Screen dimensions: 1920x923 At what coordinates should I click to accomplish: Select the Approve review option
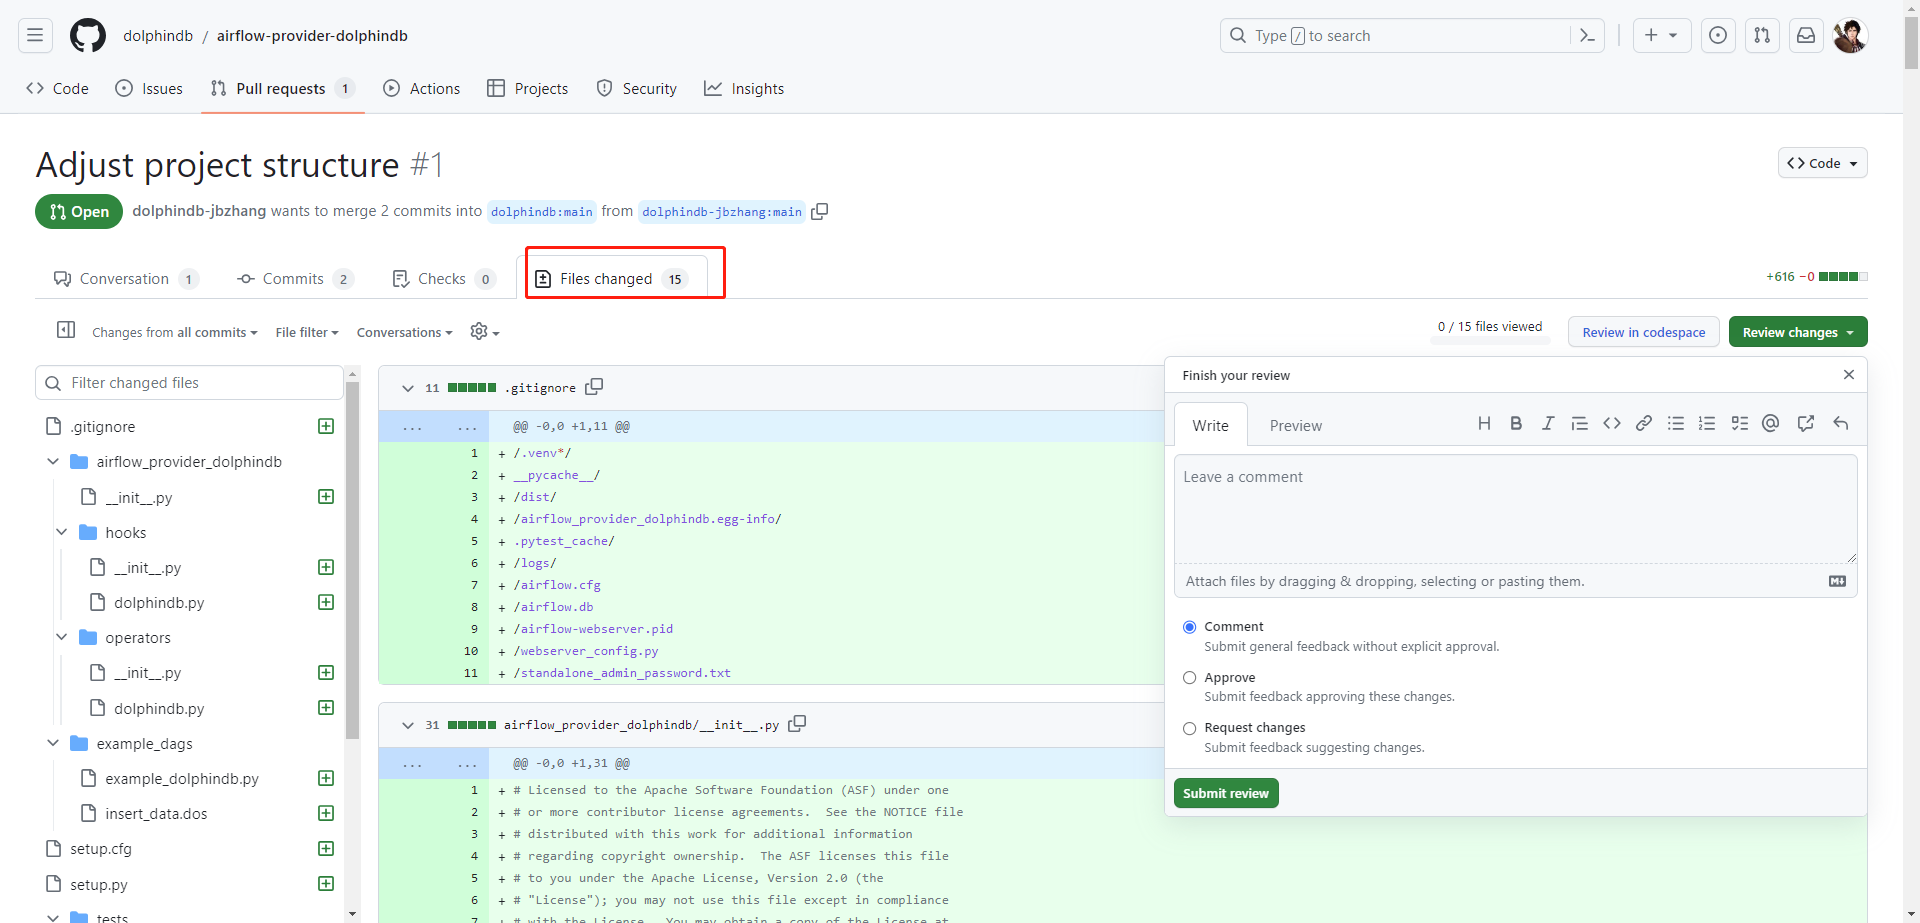1190,678
